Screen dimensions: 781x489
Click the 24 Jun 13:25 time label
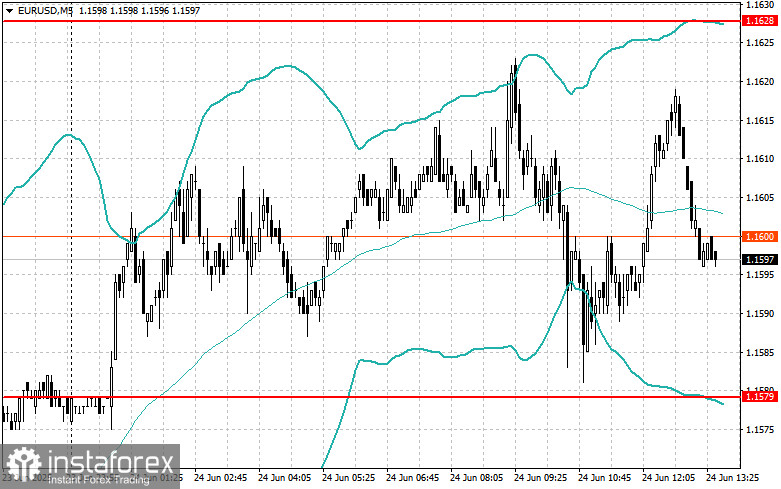click(x=732, y=478)
